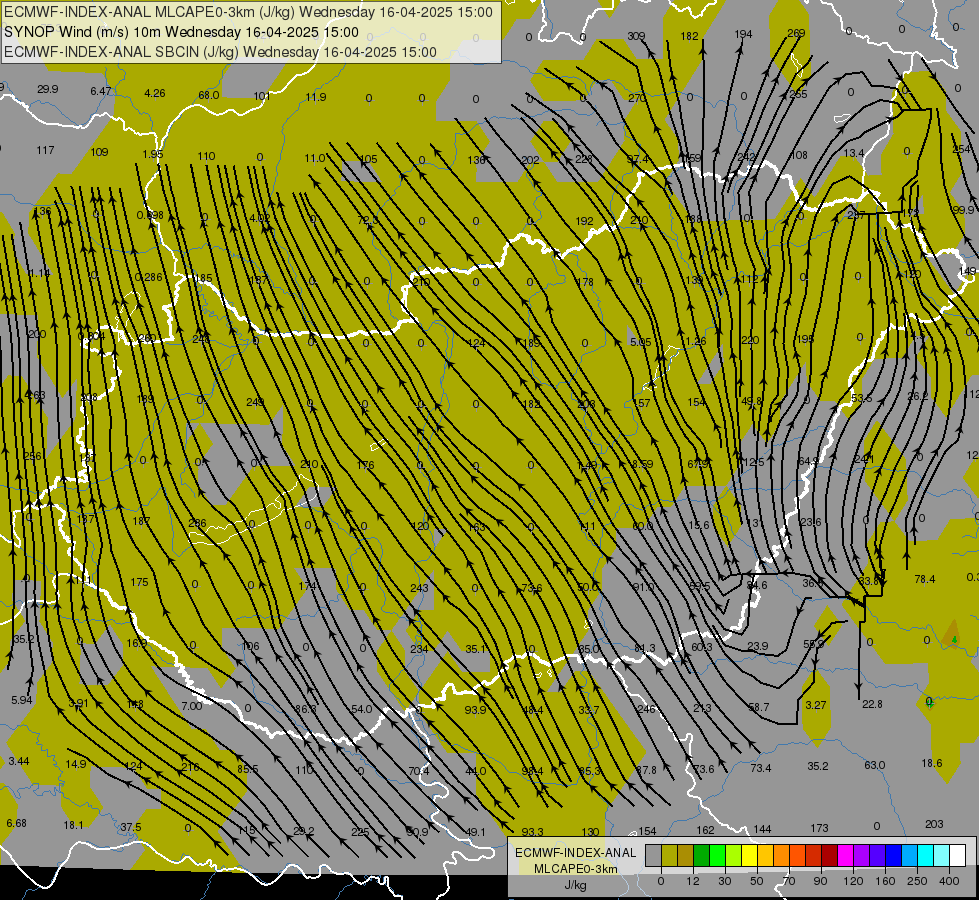Click the map value '203' at the bottom right
The image size is (979, 900).
tap(934, 824)
